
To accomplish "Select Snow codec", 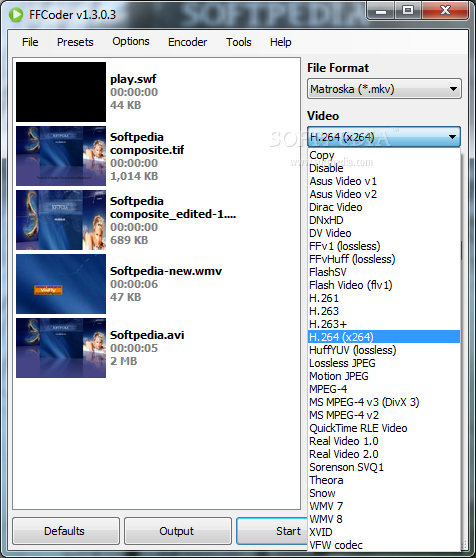I will coord(384,493).
